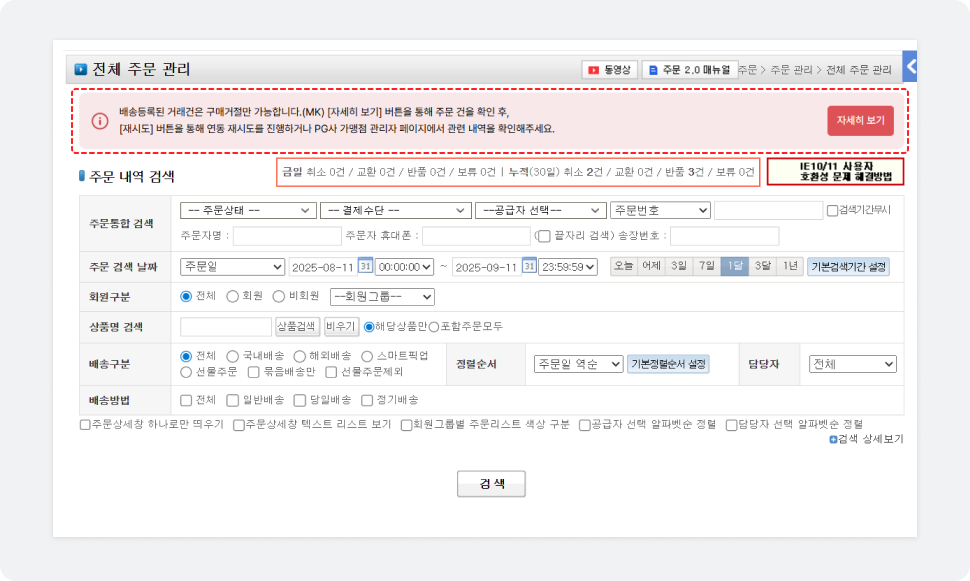This screenshot has width=970, height=581.
Task: Click the 자세히 보기 red button
Action: click(860, 120)
